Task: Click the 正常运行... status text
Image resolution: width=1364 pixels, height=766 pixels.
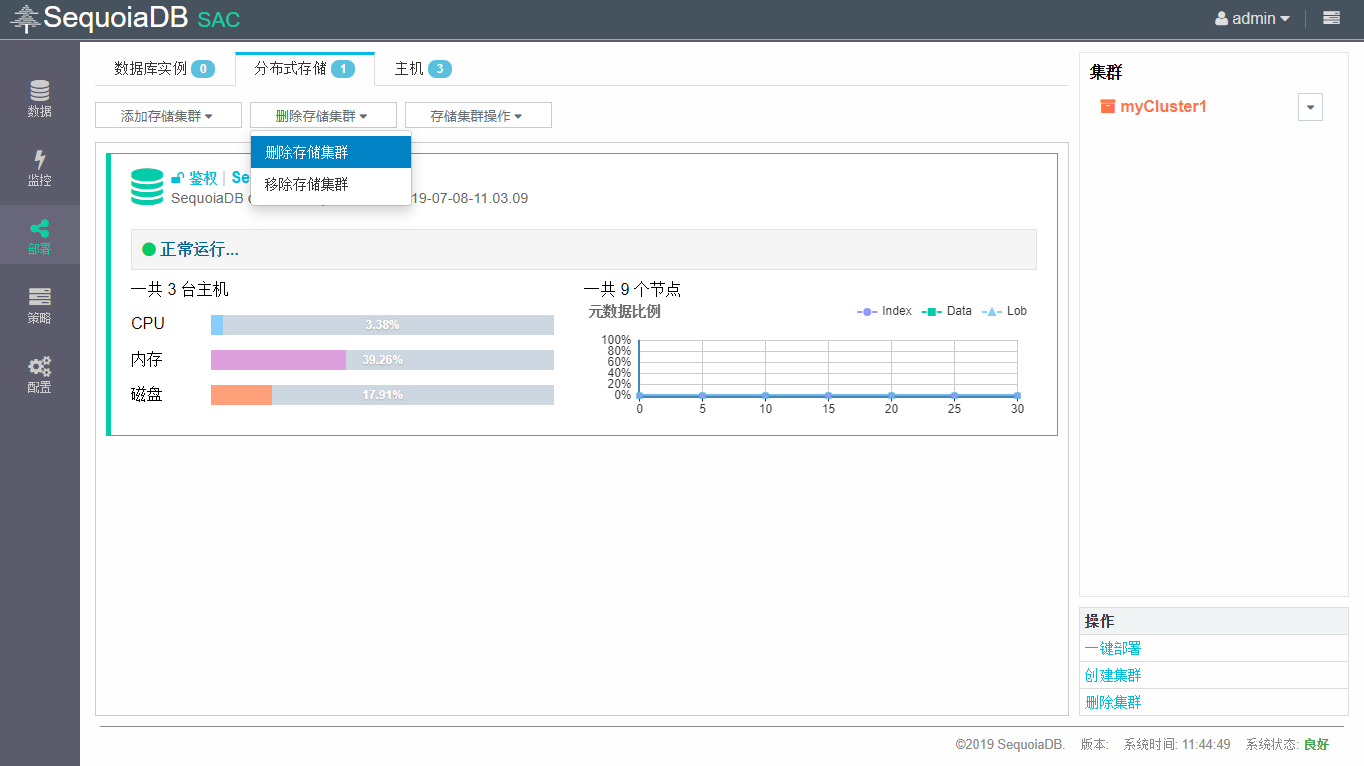Action: 200,249
